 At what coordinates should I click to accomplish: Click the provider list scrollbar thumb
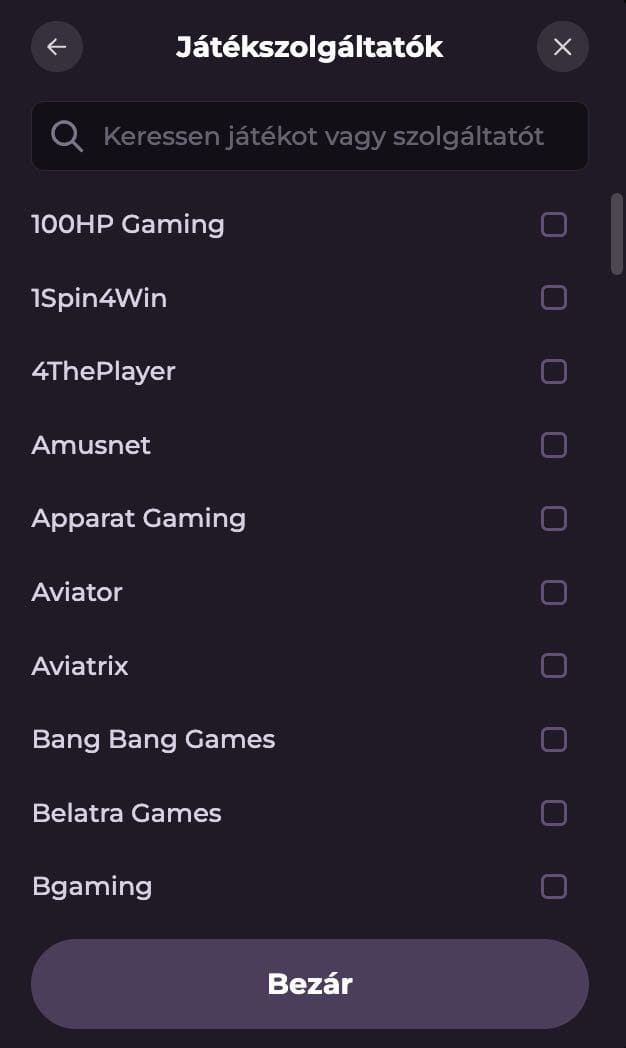coord(617,233)
